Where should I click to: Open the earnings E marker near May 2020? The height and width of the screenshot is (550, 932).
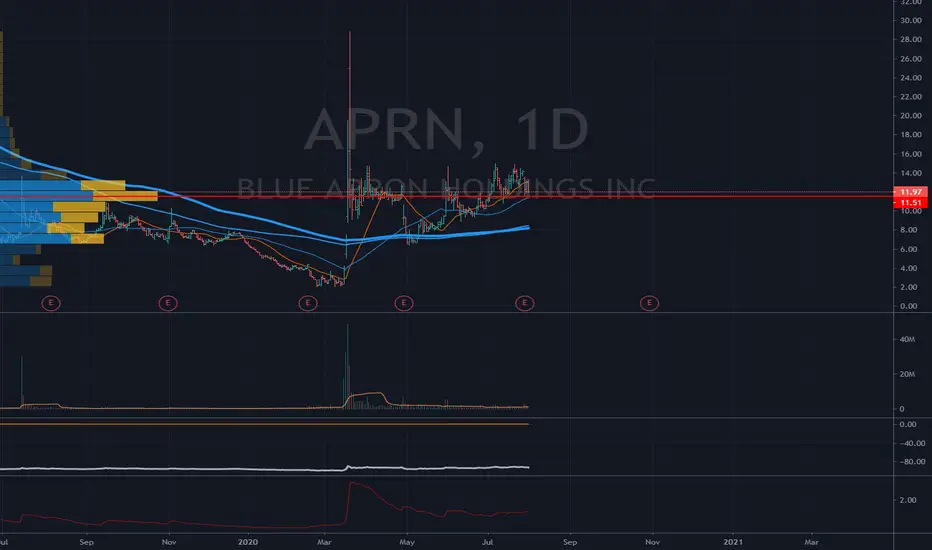404,303
